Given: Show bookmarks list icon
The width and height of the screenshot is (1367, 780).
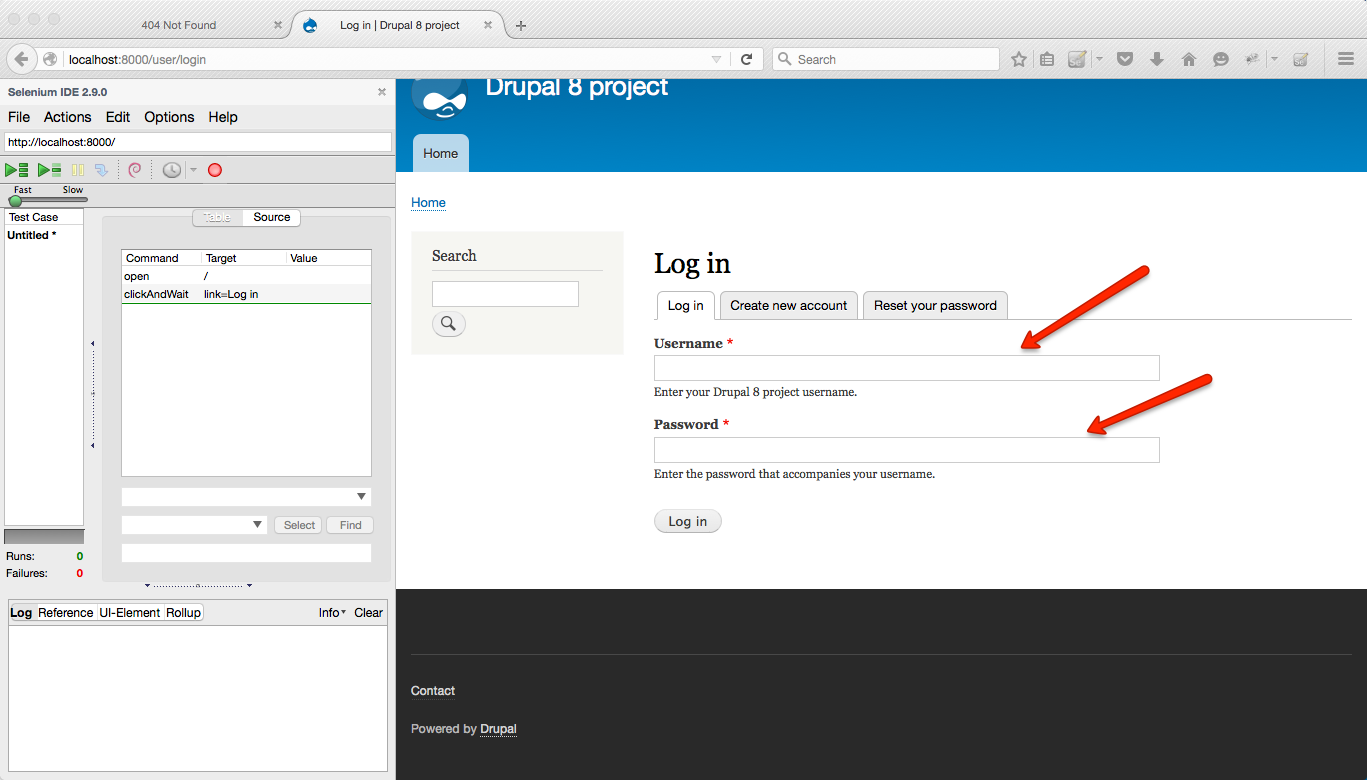Looking at the screenshot, I should pos(1047,59).
